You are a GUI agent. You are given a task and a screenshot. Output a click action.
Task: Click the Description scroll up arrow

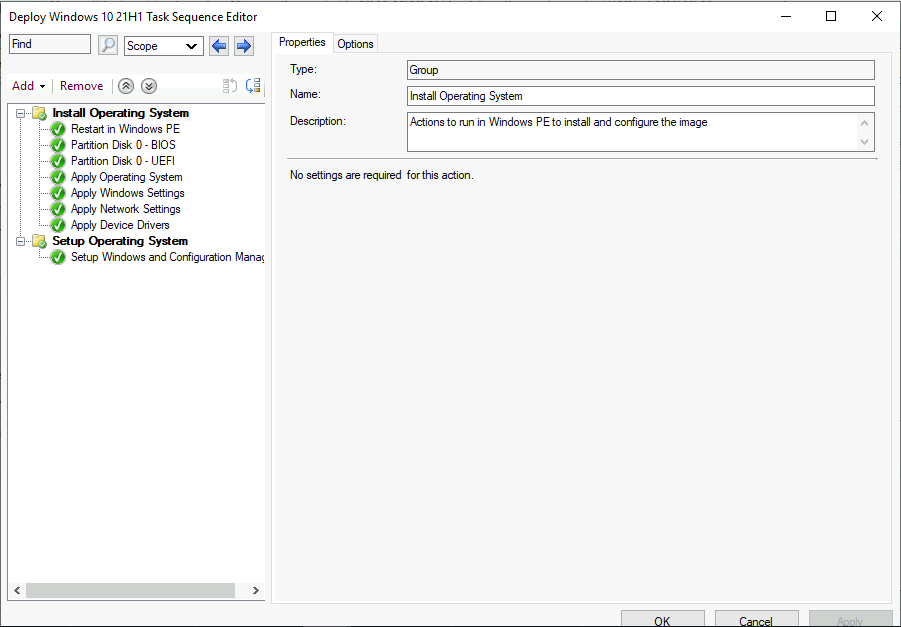click(864, 123)
